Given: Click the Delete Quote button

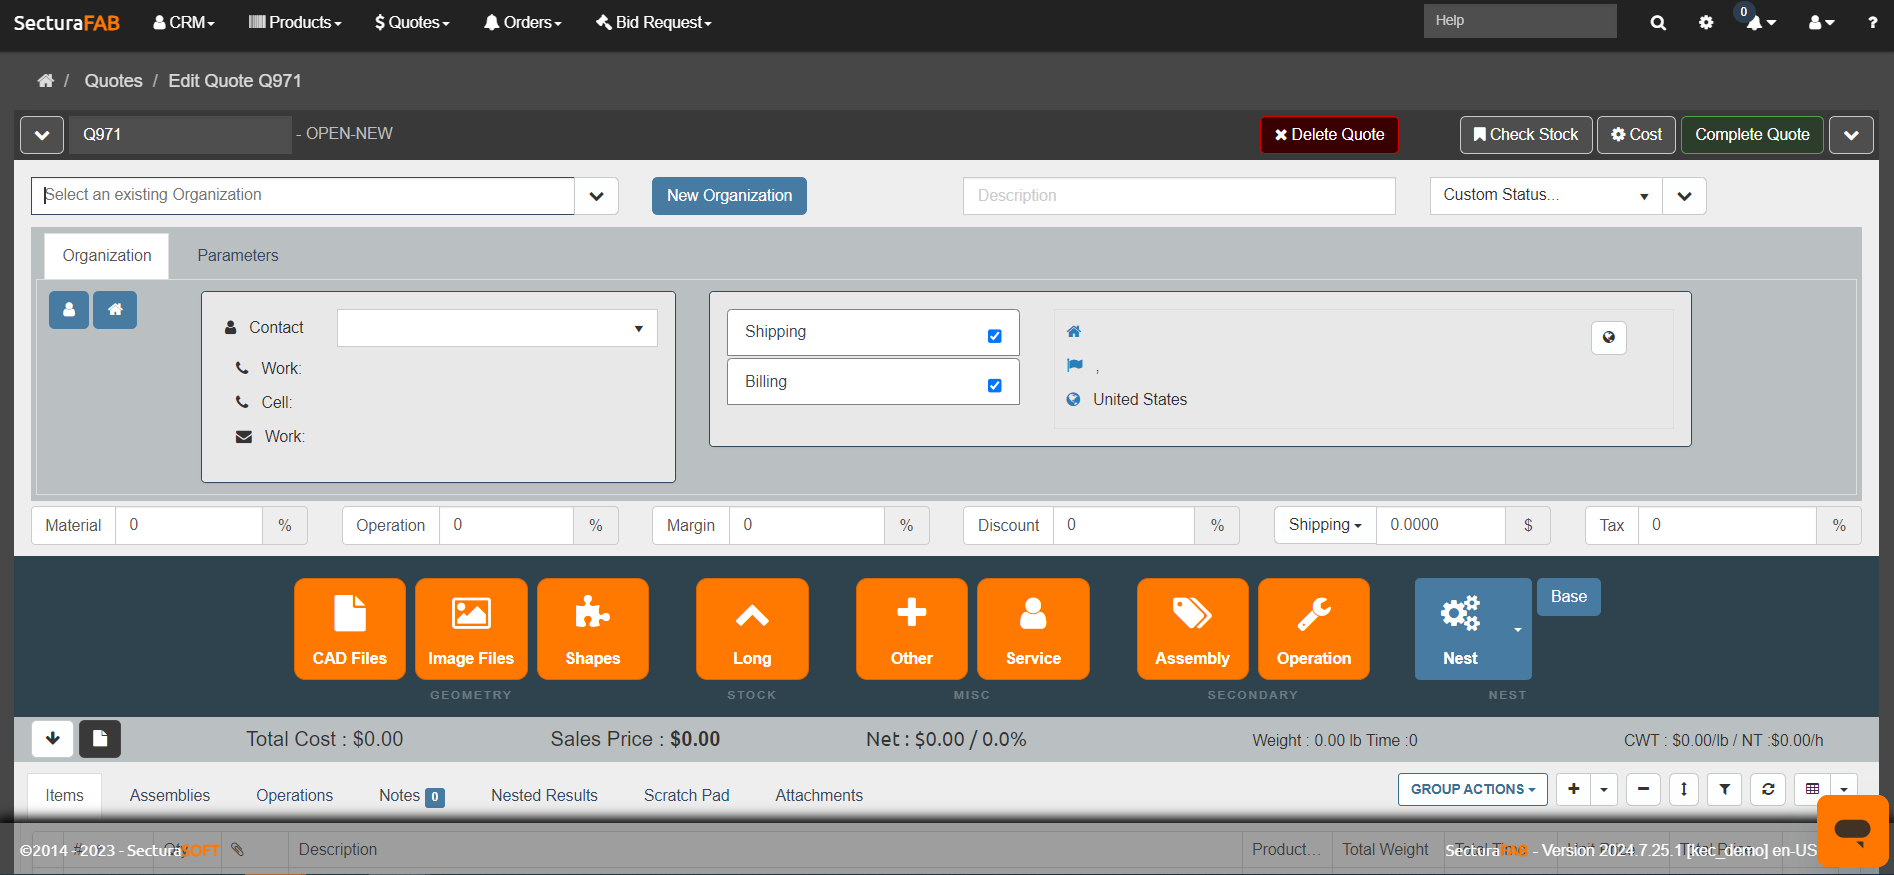Looking at the screenshot, I should (1329, 135).
